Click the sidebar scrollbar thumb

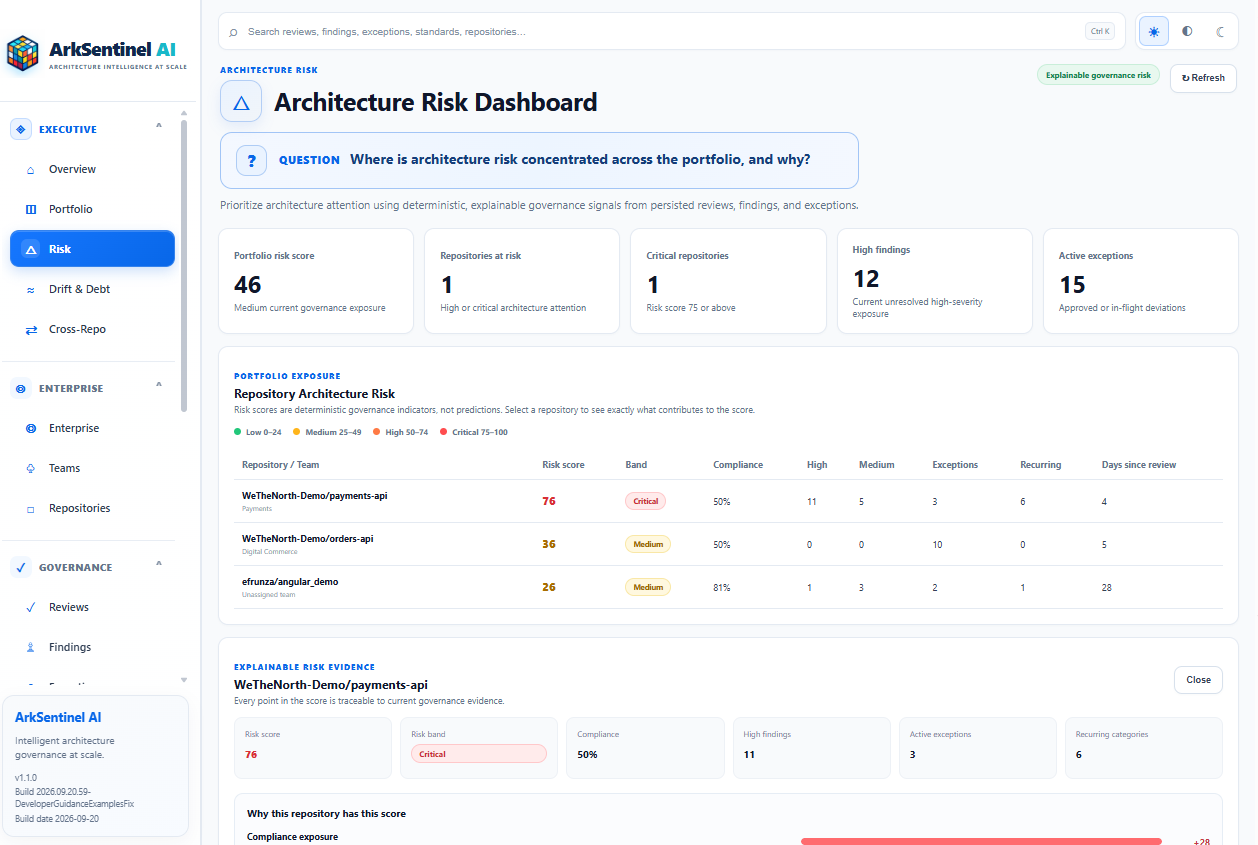184,265
